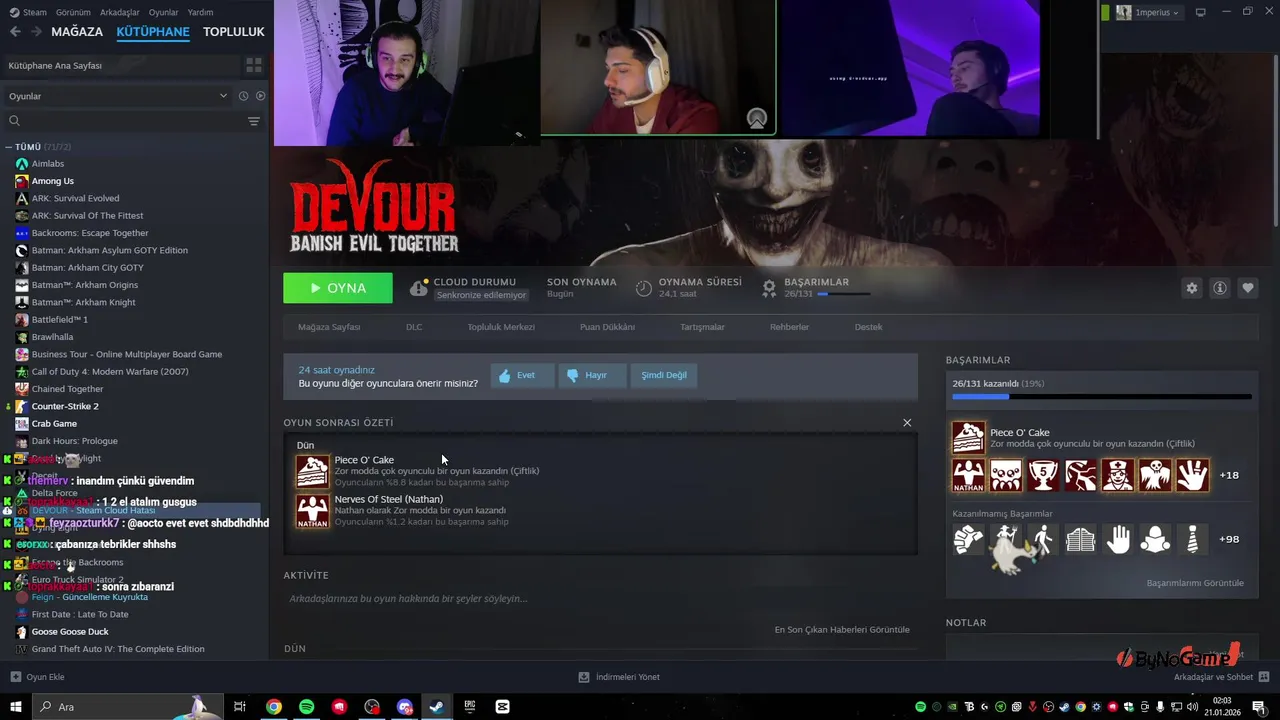Open the Puan Dükkânı tab
This screenshot has height=720, width=1280.
click(x=607, y=327)
